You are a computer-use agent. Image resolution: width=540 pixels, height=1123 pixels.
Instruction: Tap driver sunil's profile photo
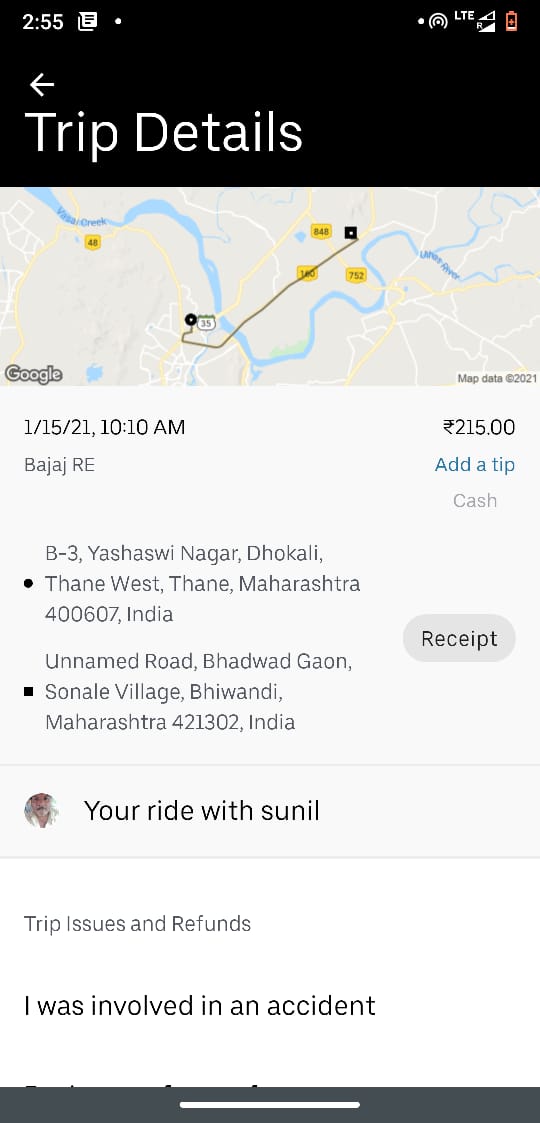[x=42, y=811]
